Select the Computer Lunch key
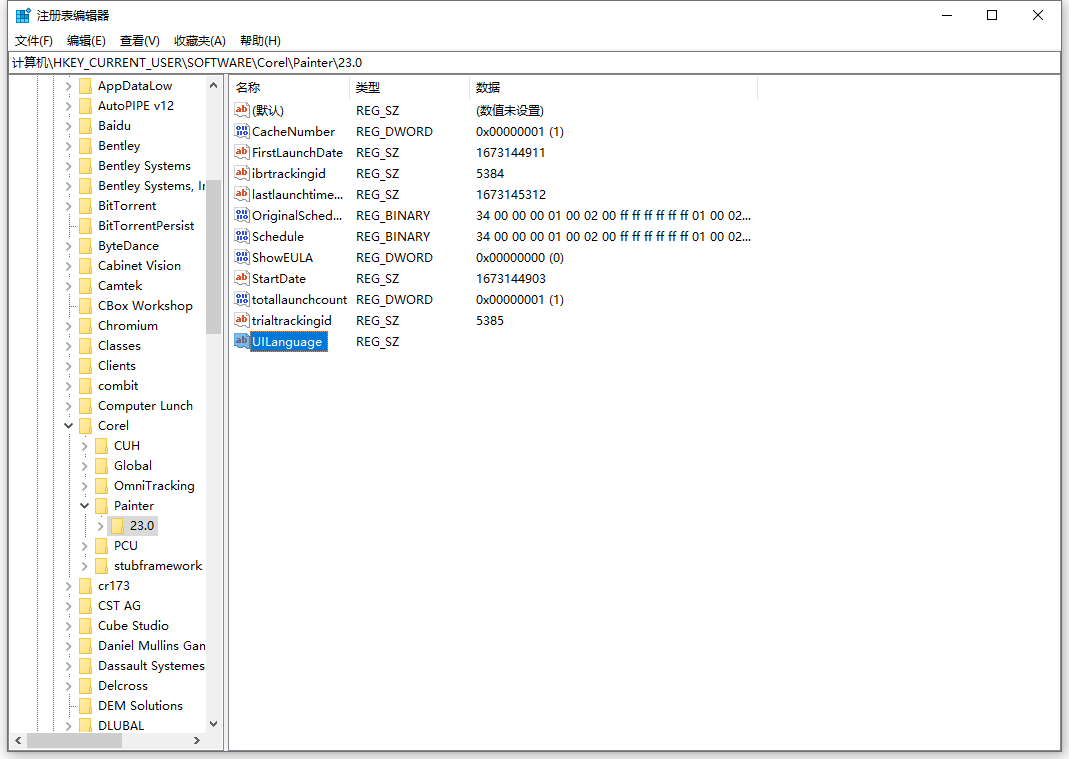Viewport: 1069px width, 759px height. click(145, 406)
